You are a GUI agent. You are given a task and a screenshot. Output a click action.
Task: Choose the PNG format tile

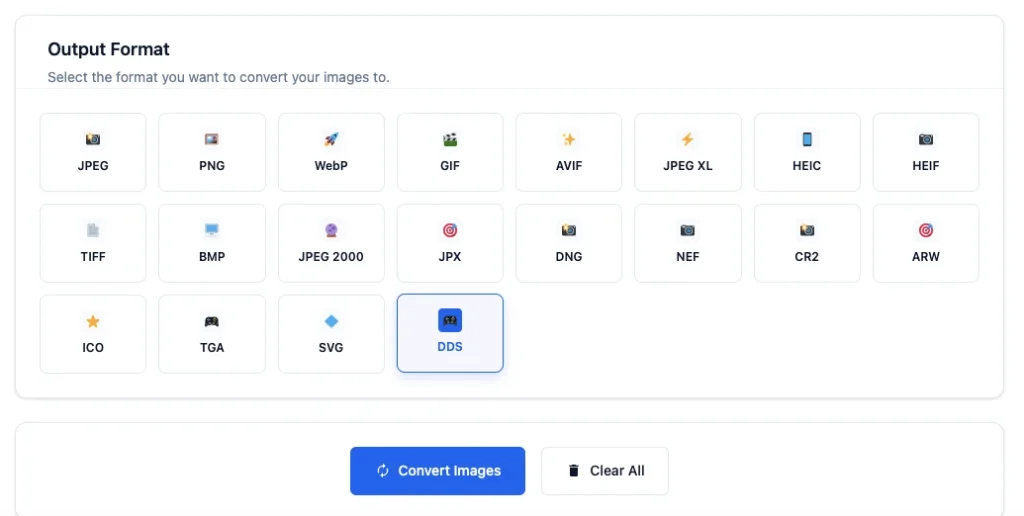(x=212, y=152)
